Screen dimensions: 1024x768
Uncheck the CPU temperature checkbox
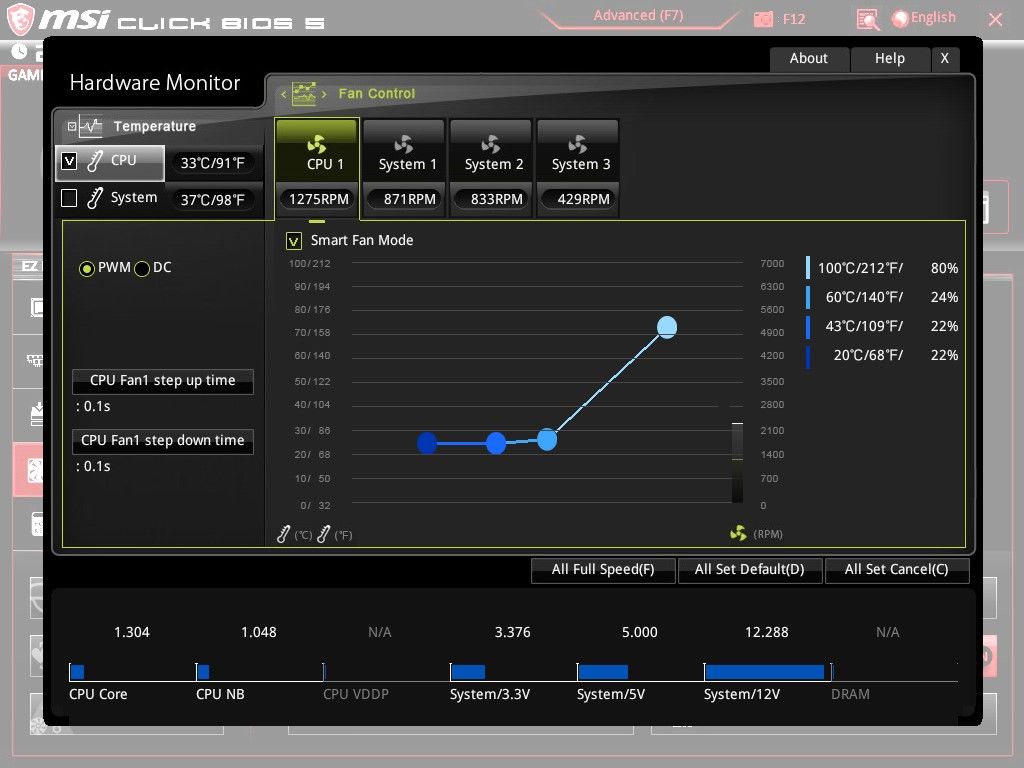[69, 161]
